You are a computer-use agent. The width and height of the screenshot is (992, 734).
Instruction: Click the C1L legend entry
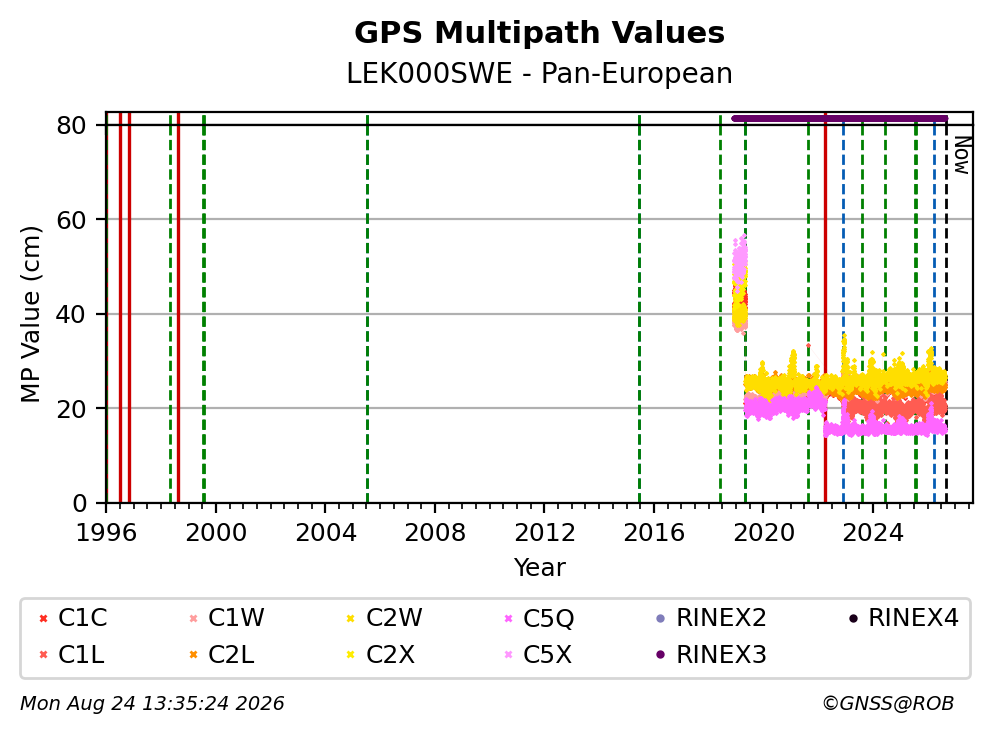(x=71, y=654)
